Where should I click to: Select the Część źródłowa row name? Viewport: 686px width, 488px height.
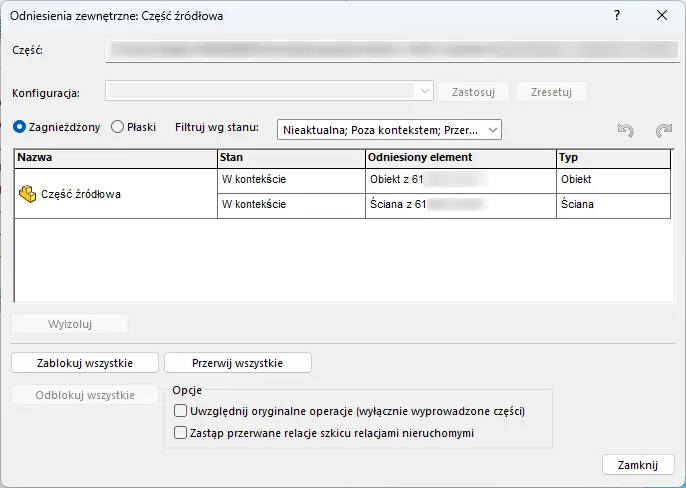click(80, 194)
